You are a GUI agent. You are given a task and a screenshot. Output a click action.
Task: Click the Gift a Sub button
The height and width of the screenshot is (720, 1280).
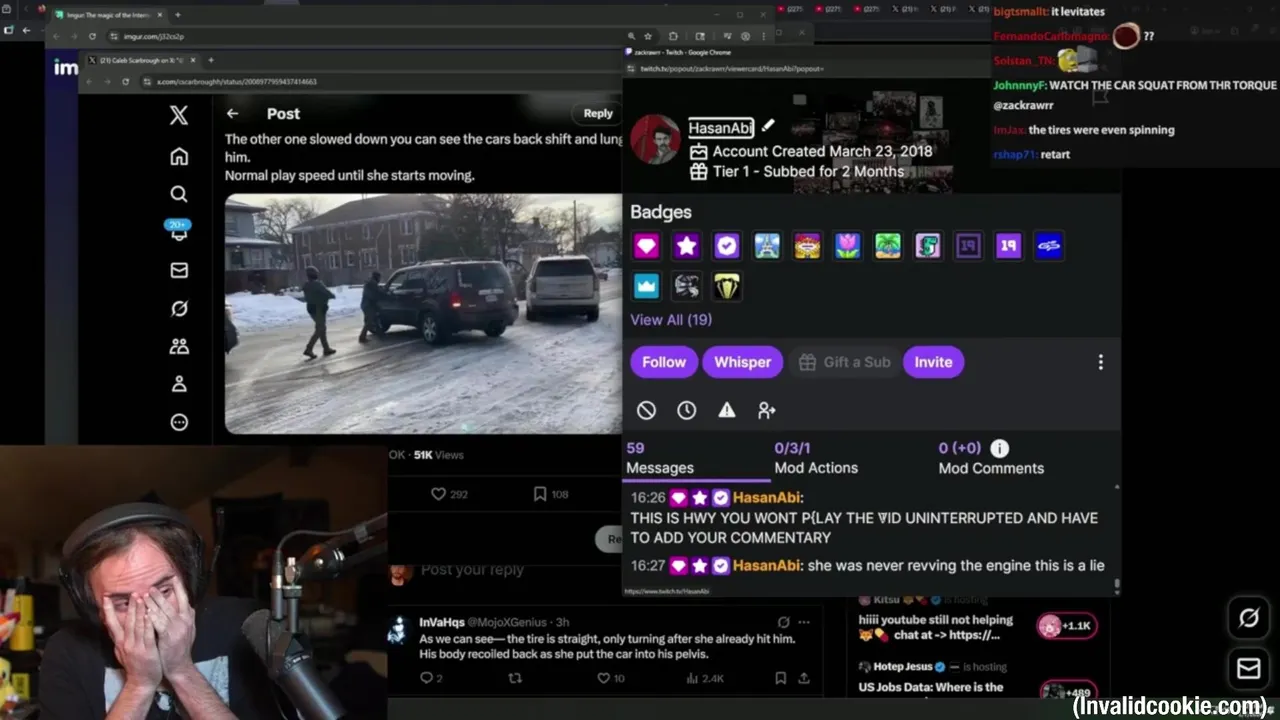(845, 362)
